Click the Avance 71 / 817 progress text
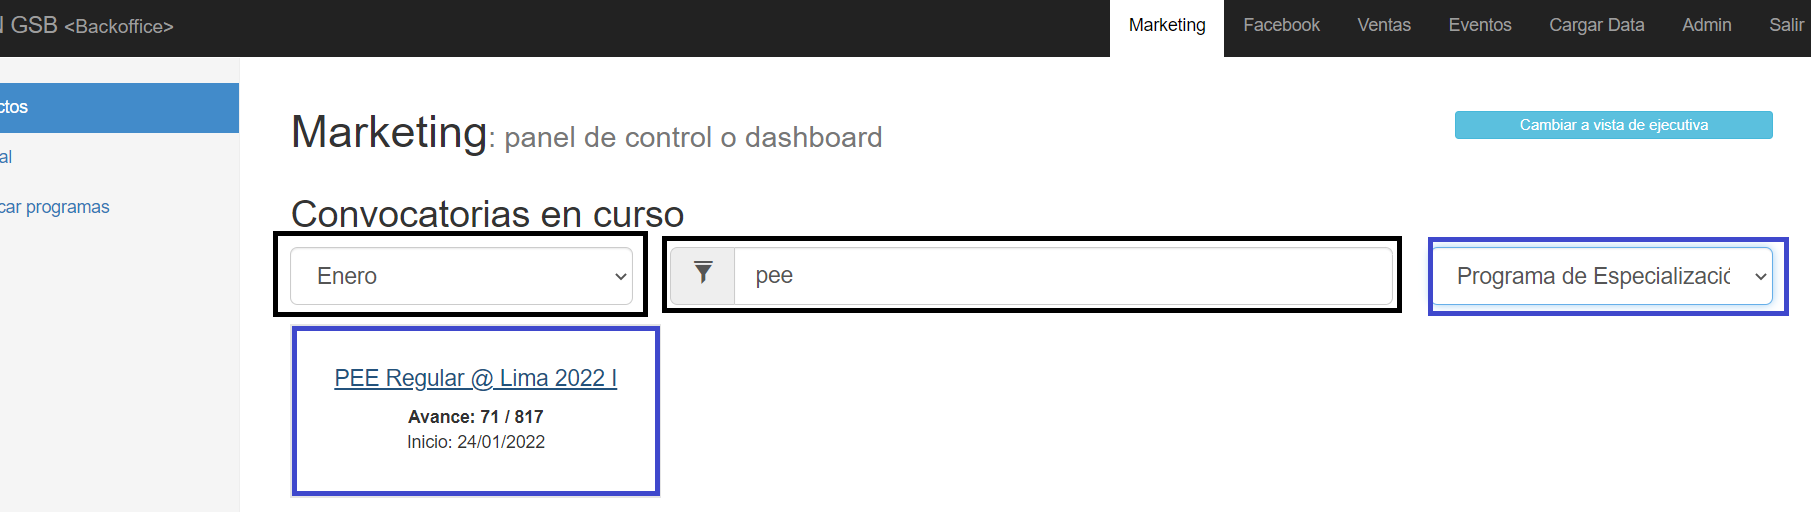 click(475, 417)
